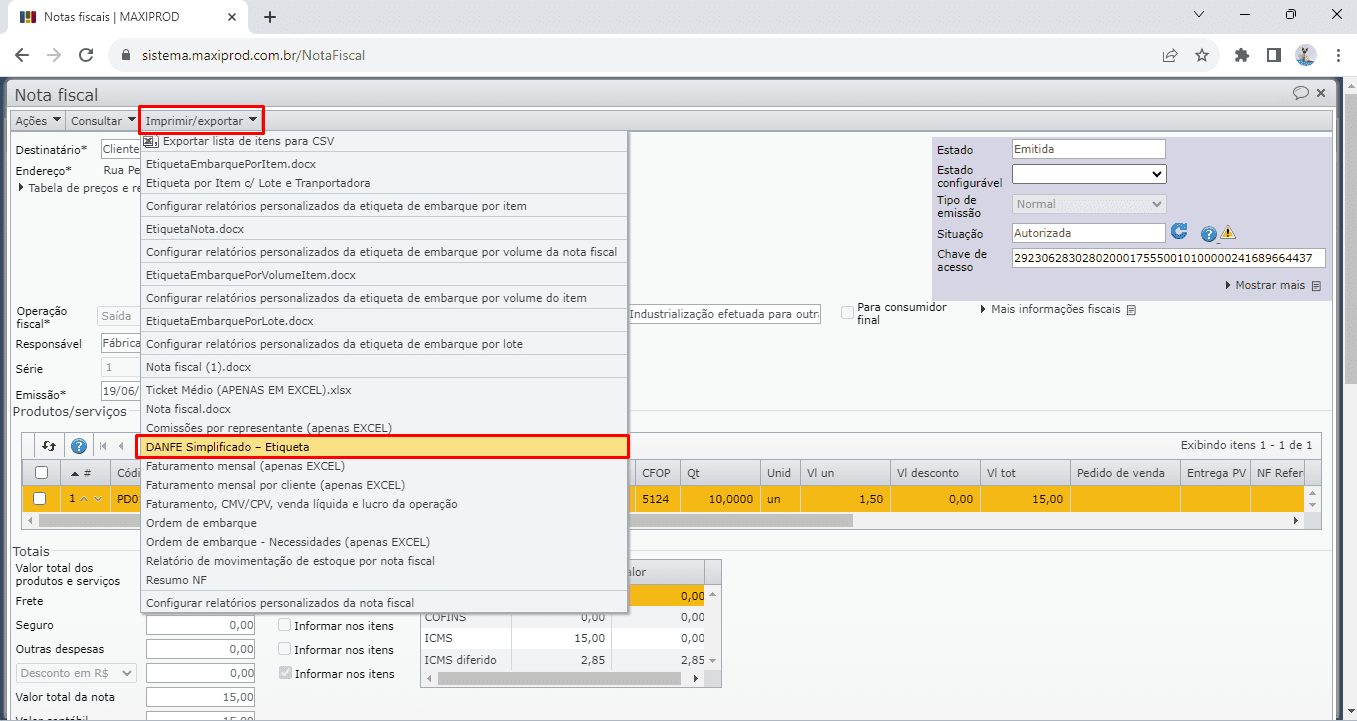The image size is (1357, 721).
Task: Open the blue help icon next to Situação
Action: (1208, 234)
